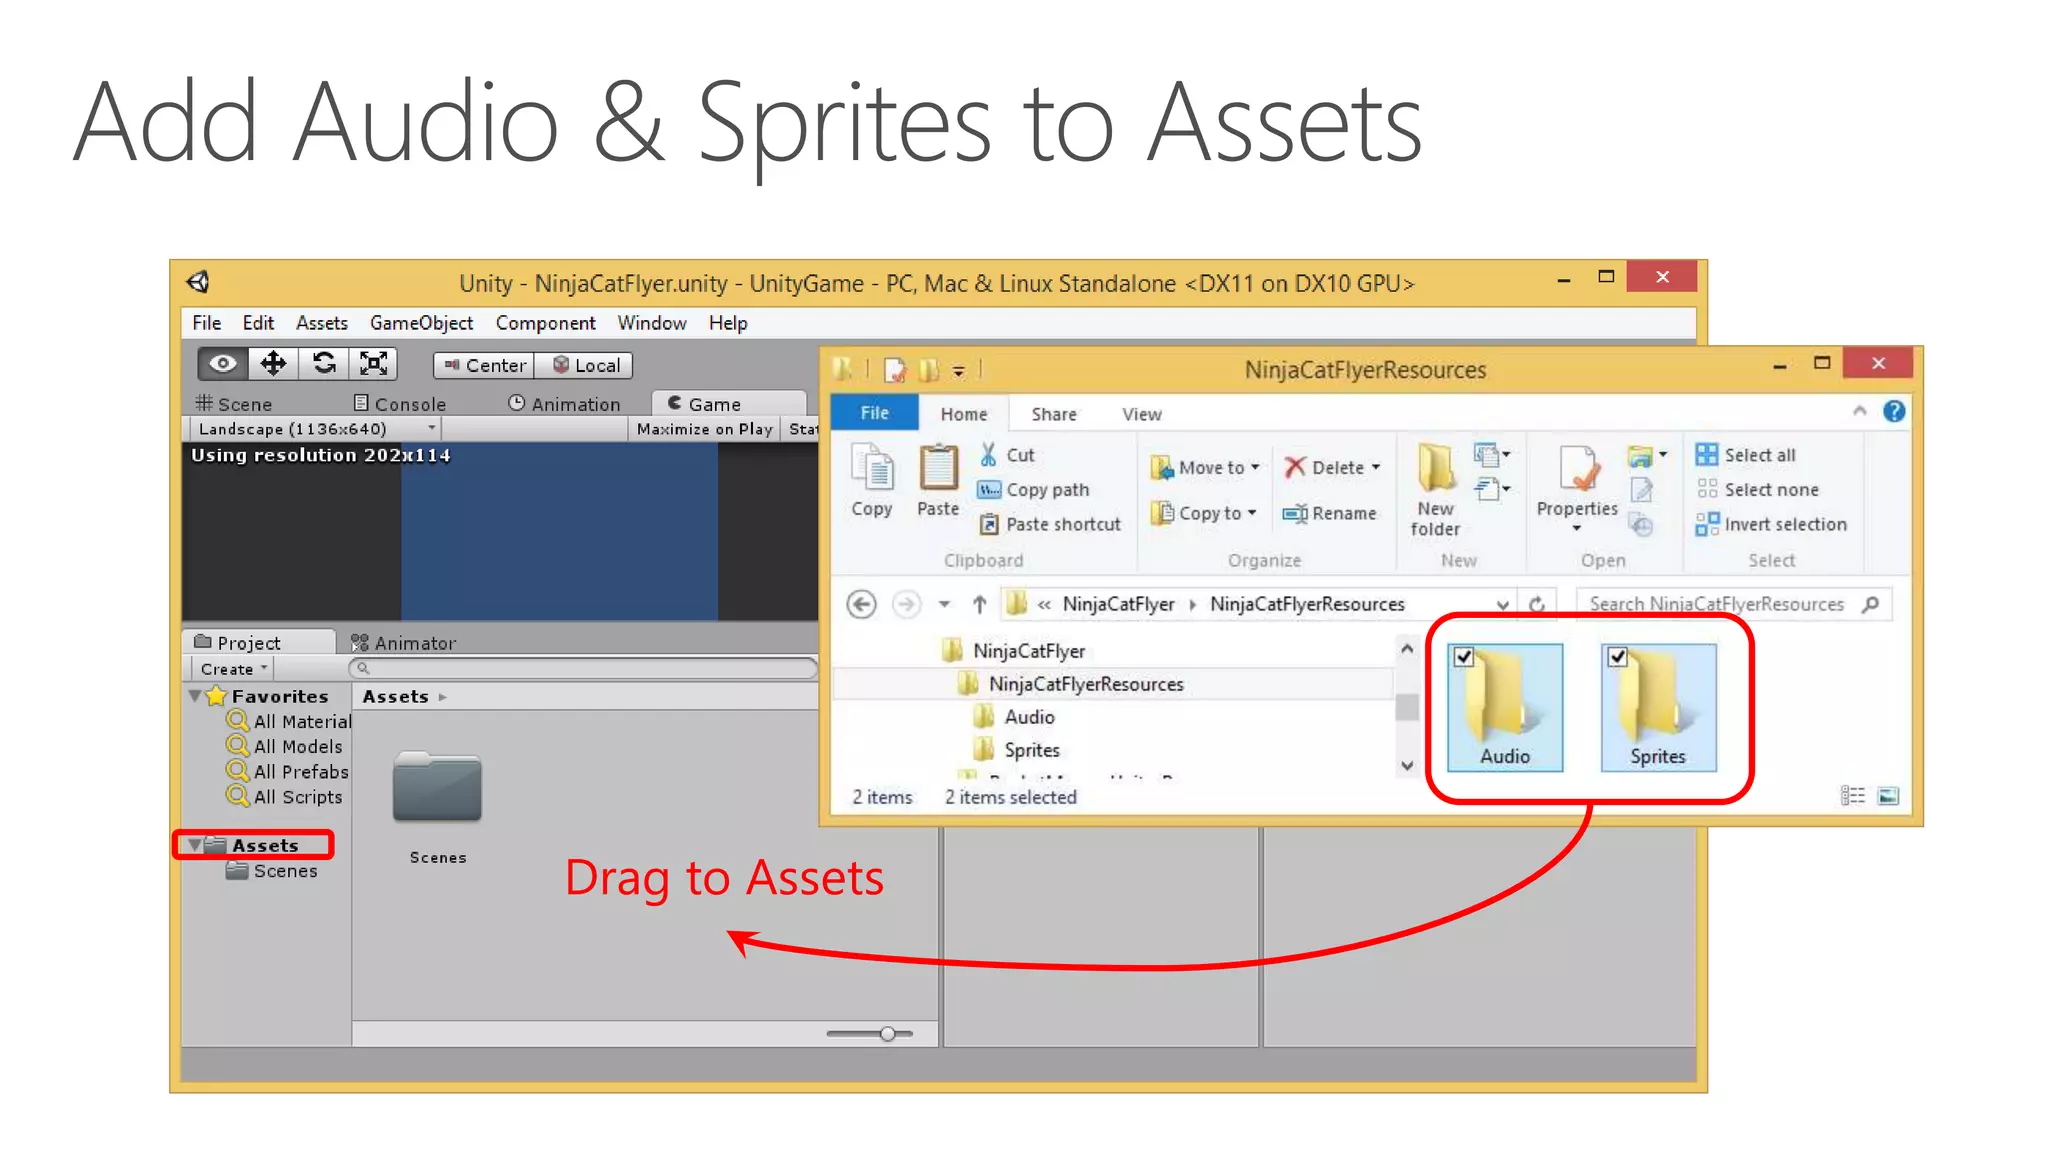Collapse the Assets folder tree arrow
The width and height of the screenshot is (2048, 1152).
point(195,845)
